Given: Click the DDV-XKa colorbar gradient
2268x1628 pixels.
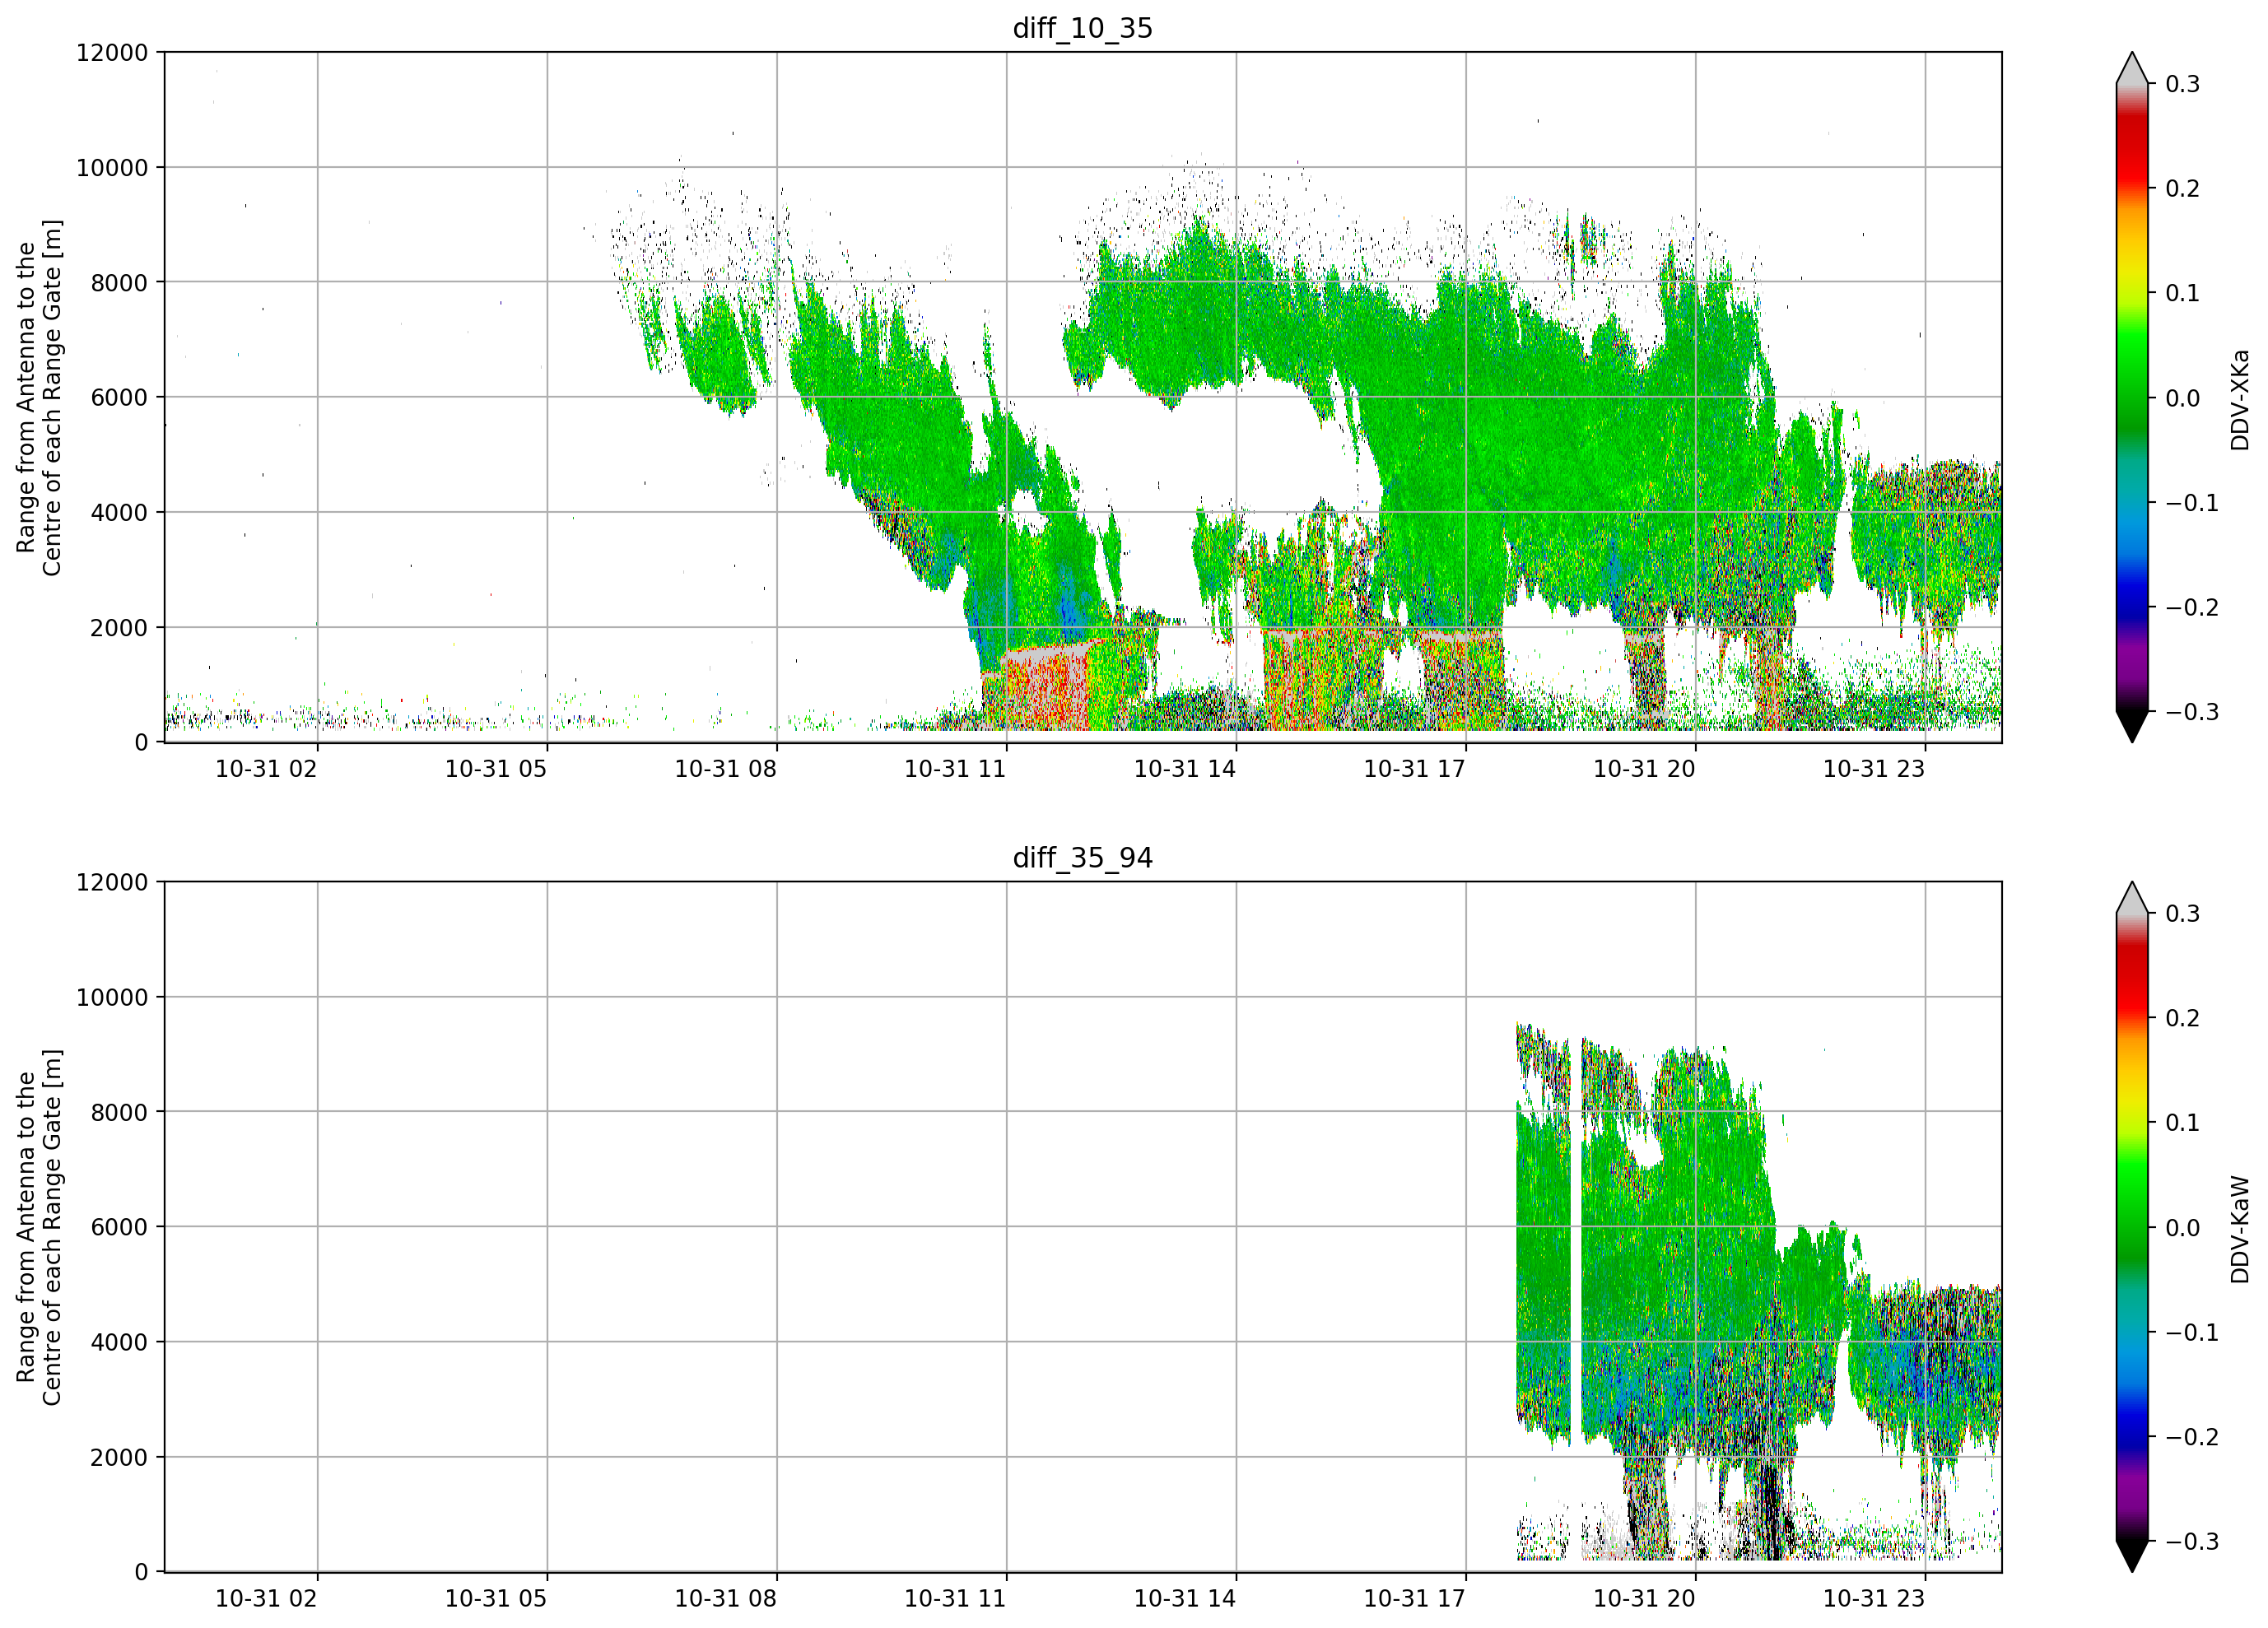Looking at the screenshot, I should [x=2132, y=397].
